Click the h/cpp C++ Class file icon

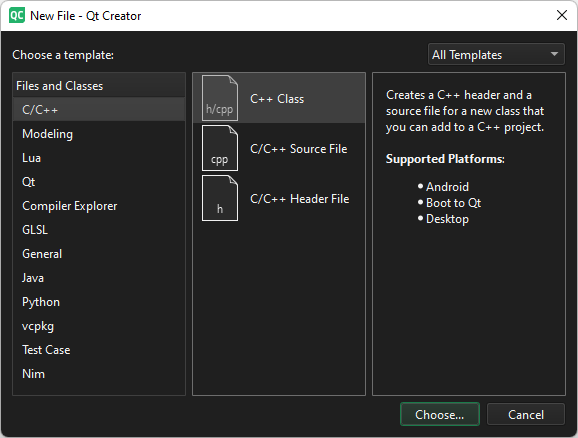point(220,98)
